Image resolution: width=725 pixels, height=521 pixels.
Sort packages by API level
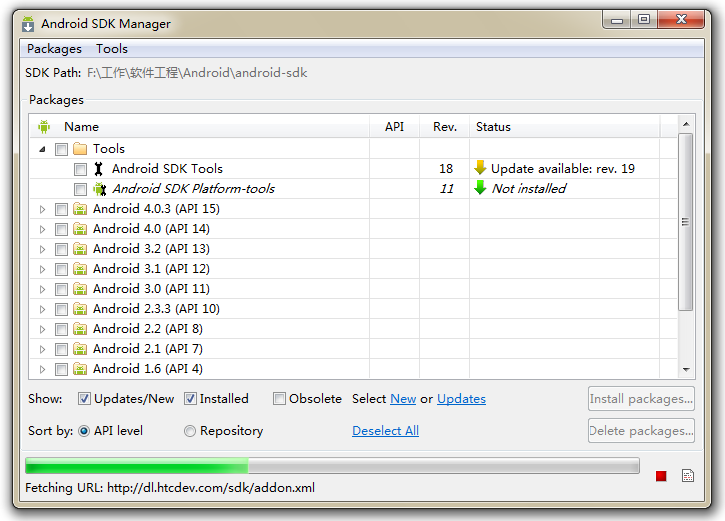(84, 431)
